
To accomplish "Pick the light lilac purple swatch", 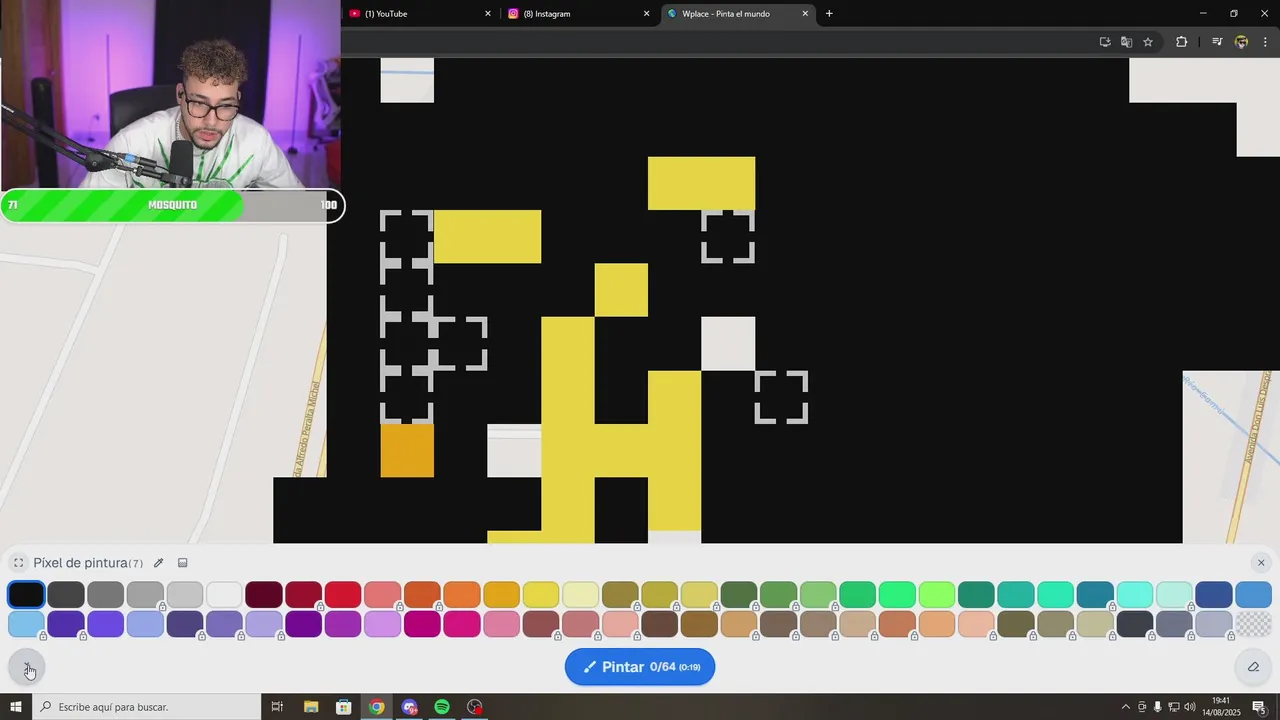I will pyautogui.click(x=382, y=624).
